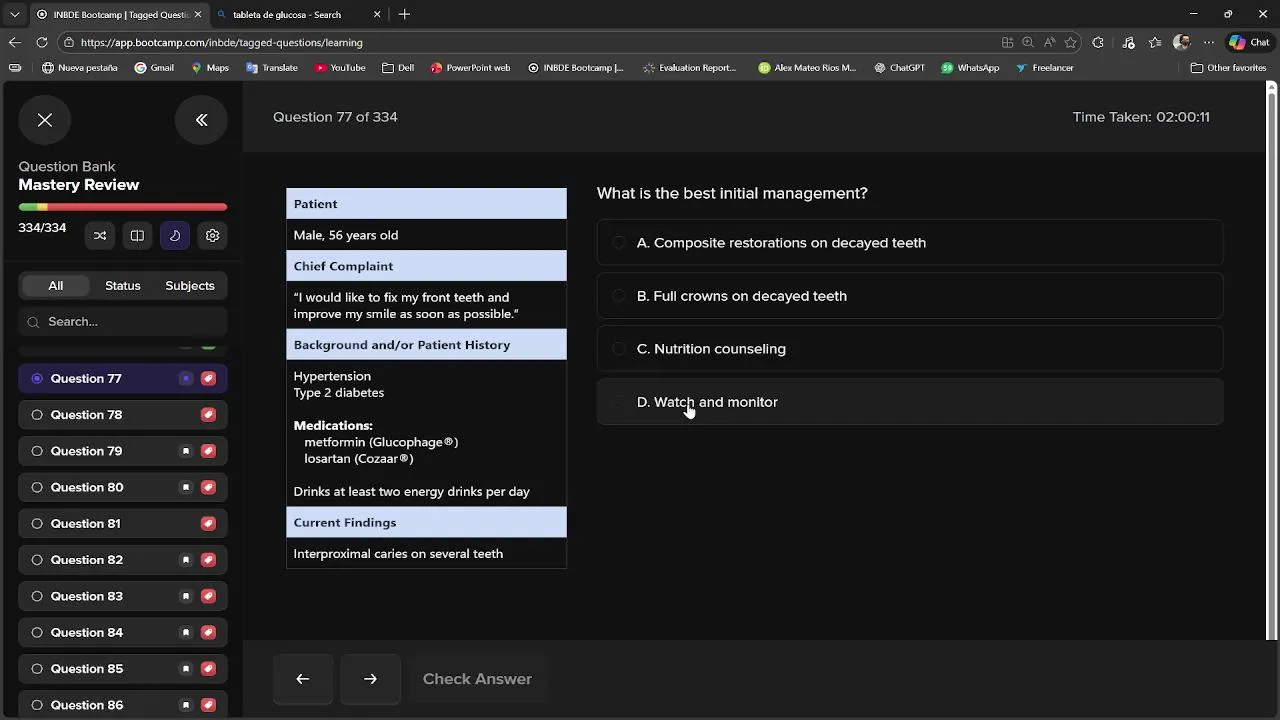Open the tab search dropdown arrow
The image size is (1280, 720).
coord(14,14)
